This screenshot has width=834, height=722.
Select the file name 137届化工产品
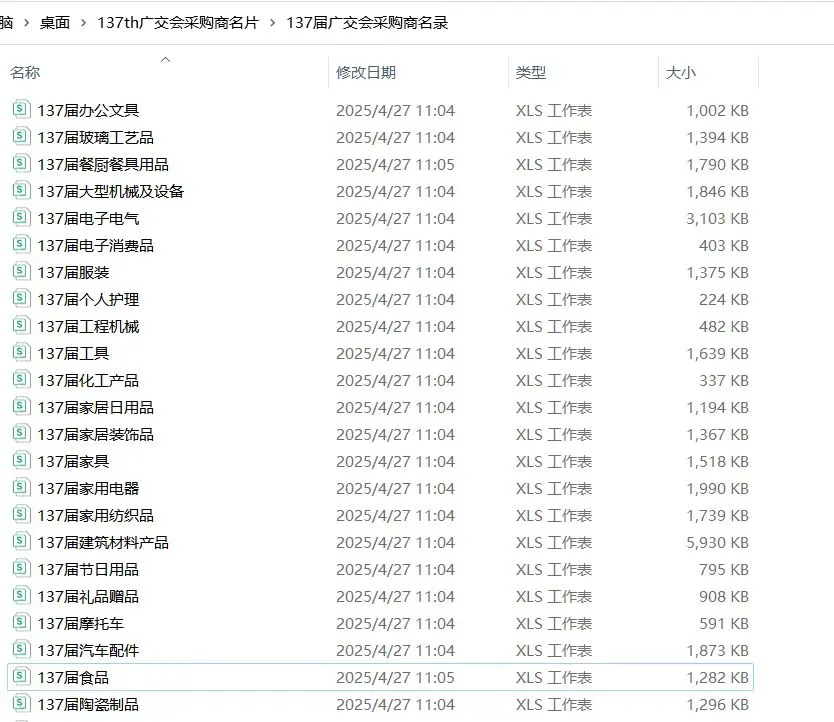tap(88, 381)
